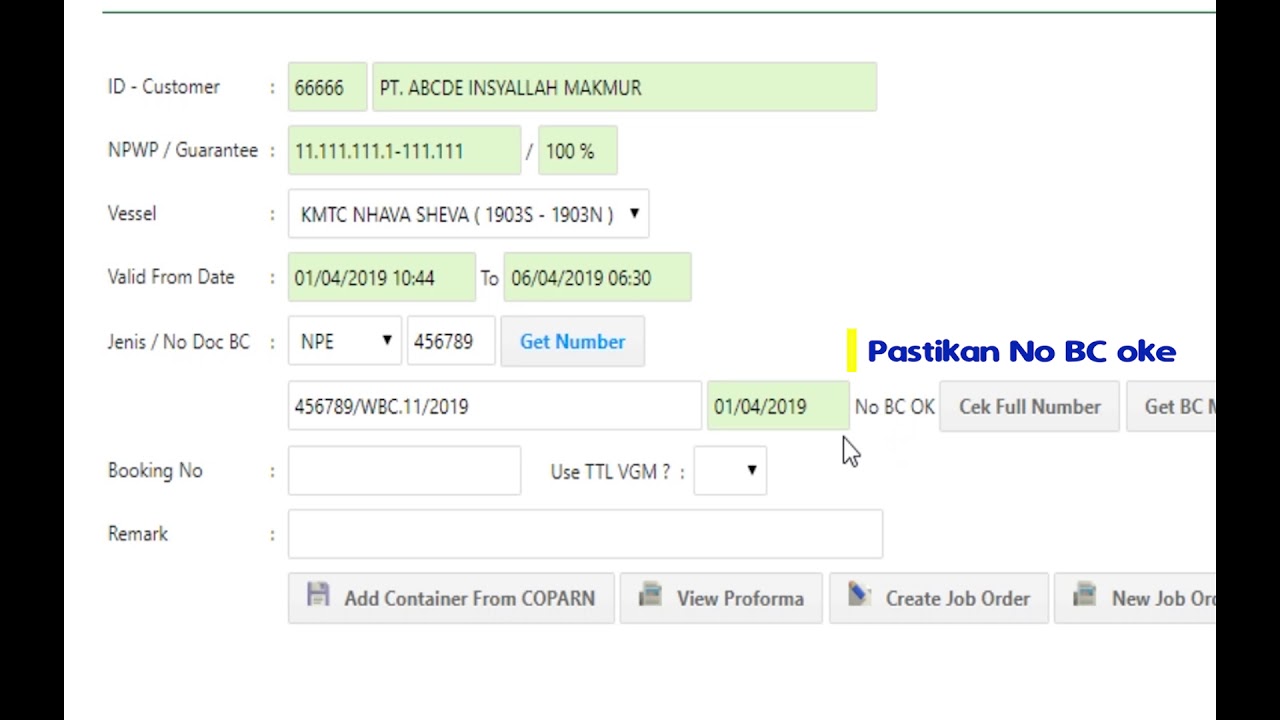Click the printer icon on New Job Order
Viewport: 1280px width, 720px height.
1084,594
